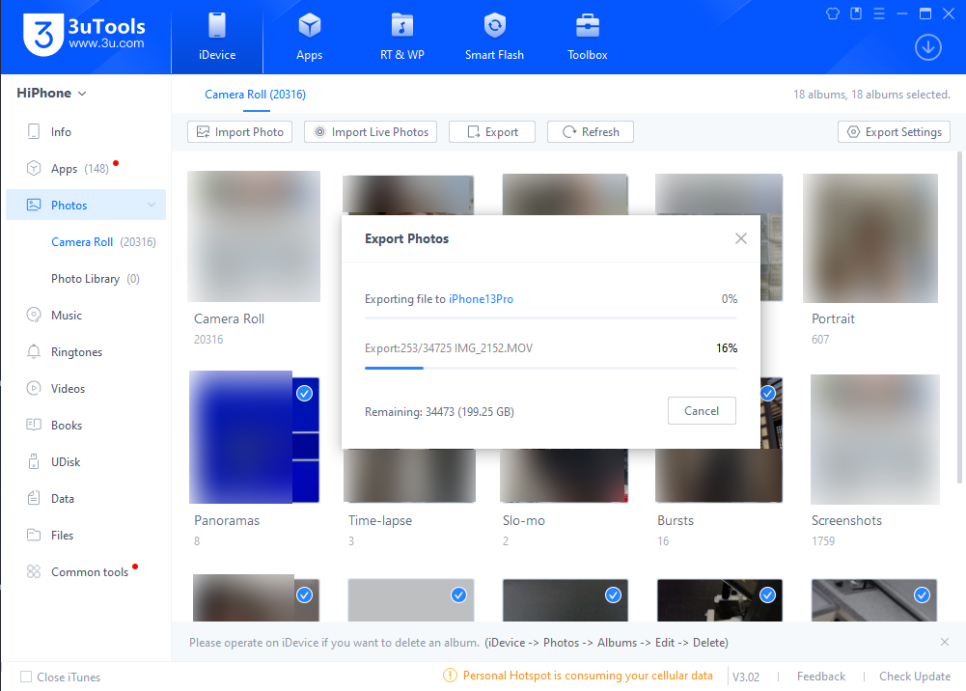Toggle checkmark on fifth bottom-row album
This screenshot has height=691, width=966.
[922, 595]
